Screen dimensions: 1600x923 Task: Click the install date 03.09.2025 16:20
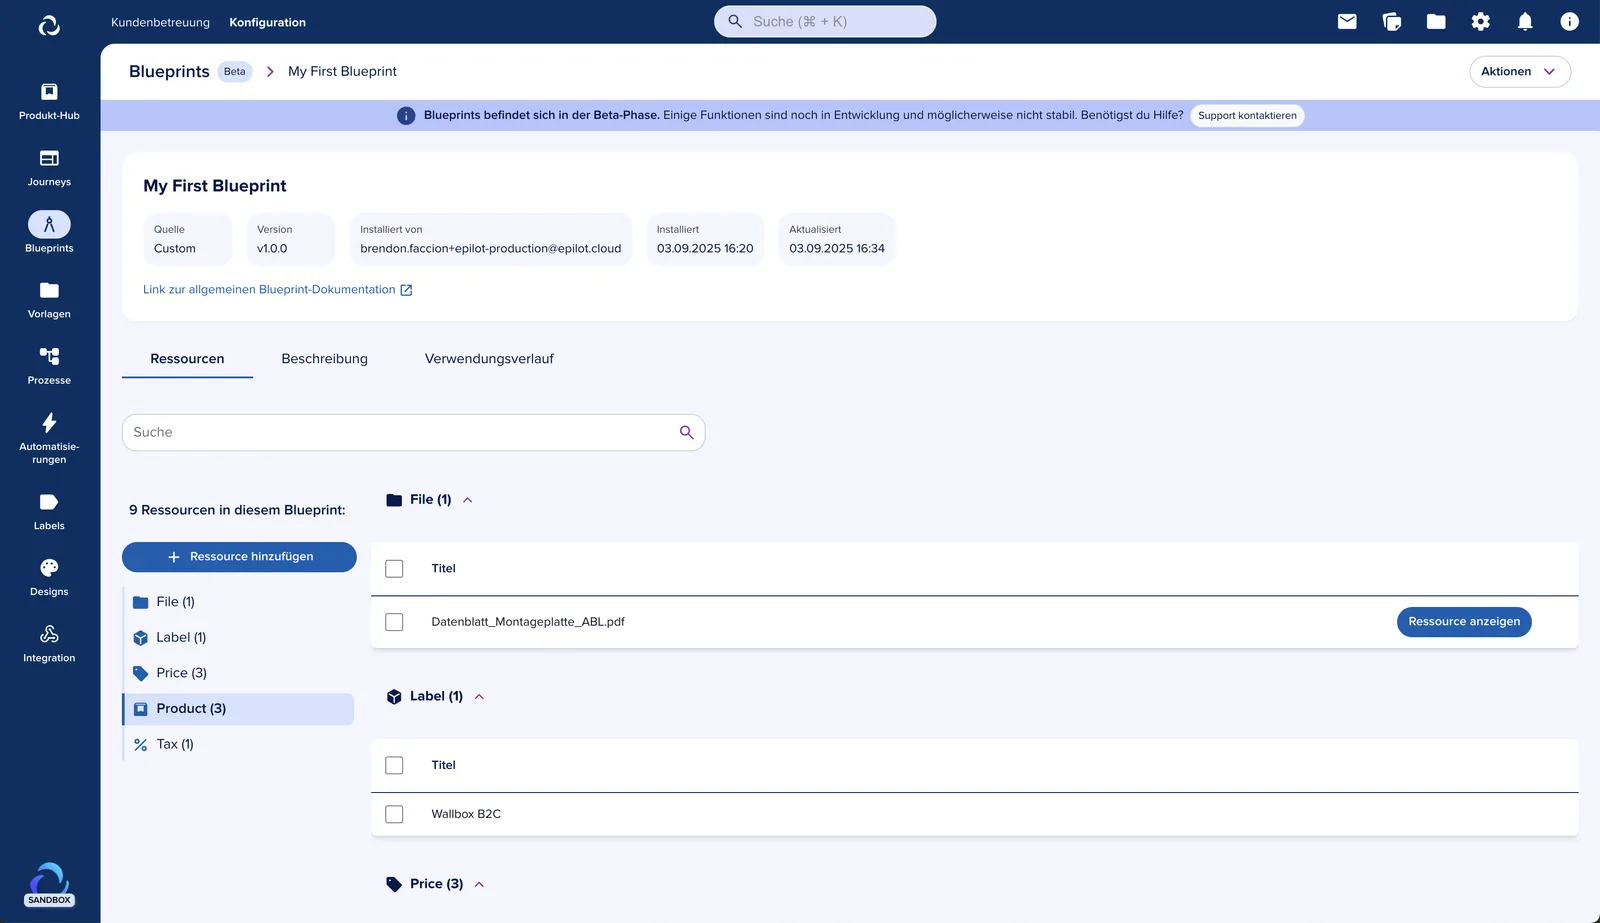point(705,249)
